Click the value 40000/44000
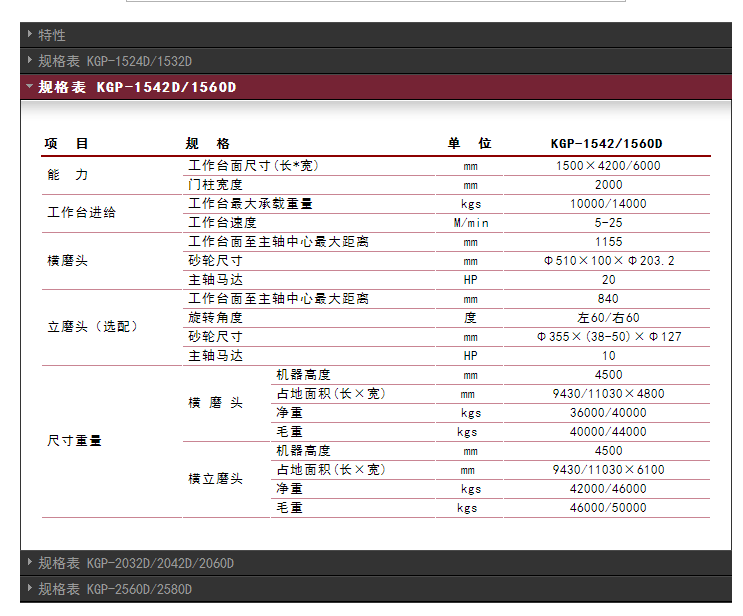The image size is (743, 616). pyautogui.click(x=608, y=432)
